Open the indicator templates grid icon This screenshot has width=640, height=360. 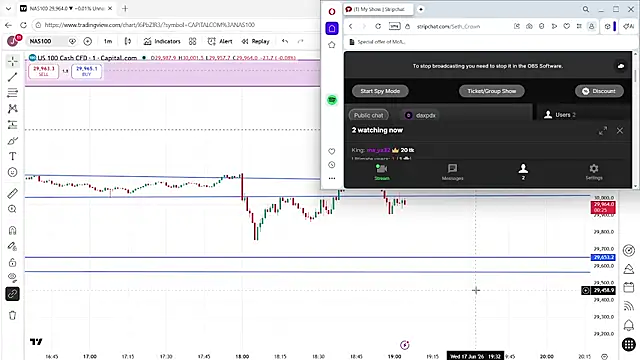(x=193, y=41)
